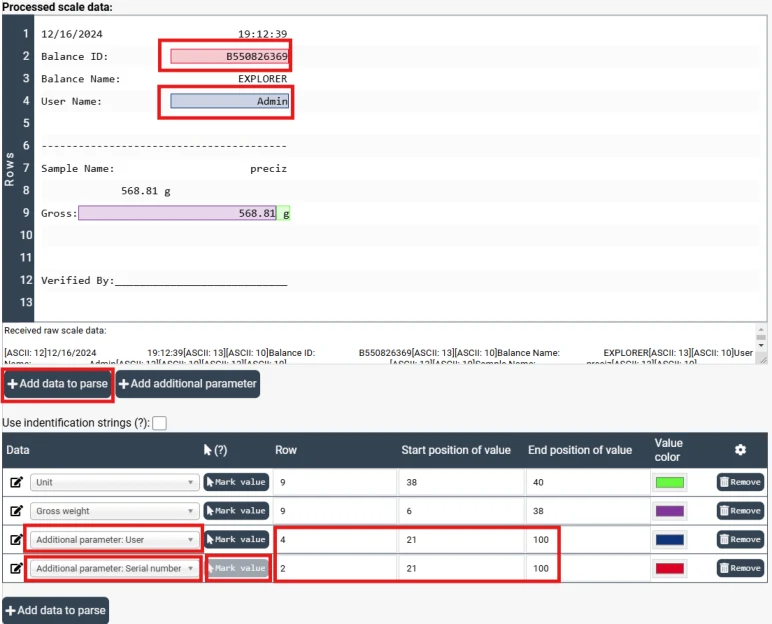Click the End position of value header

coord(580,450)
